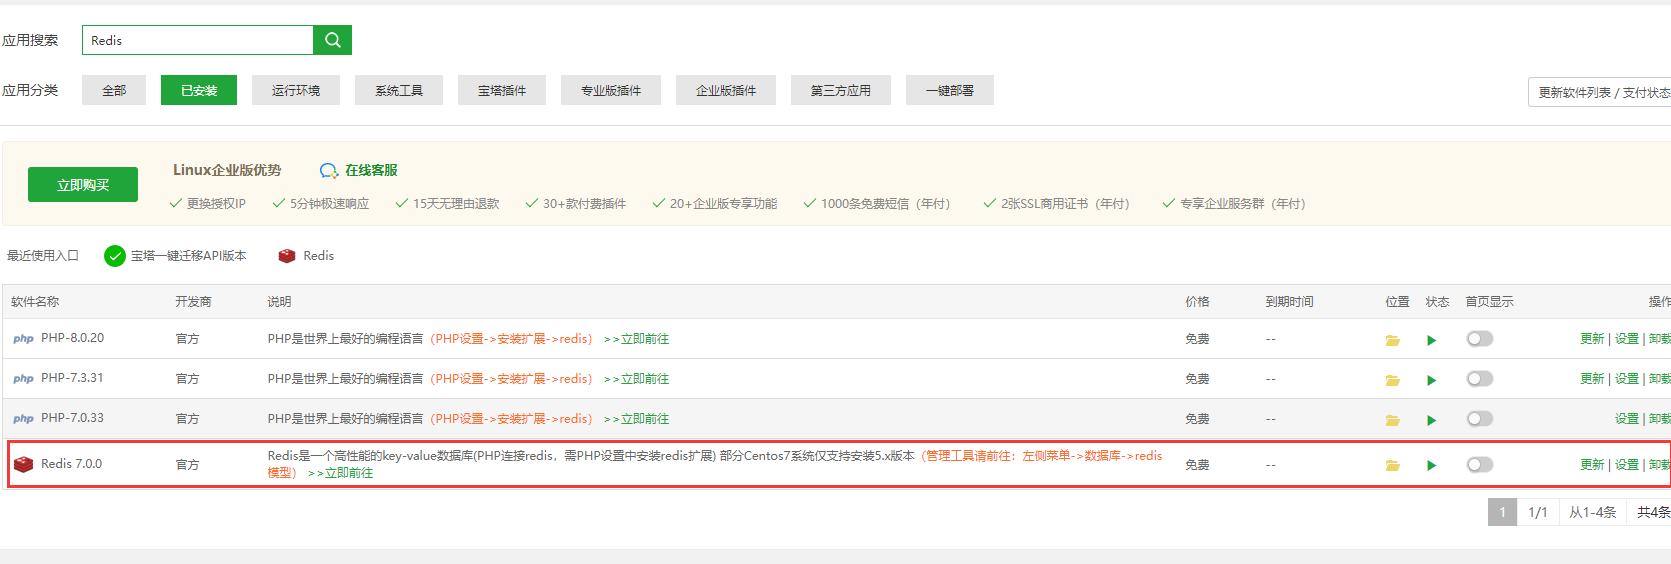Open 设置 for Redis 7.0.0
1671x564 pixels.
[x=1627, y=465]
